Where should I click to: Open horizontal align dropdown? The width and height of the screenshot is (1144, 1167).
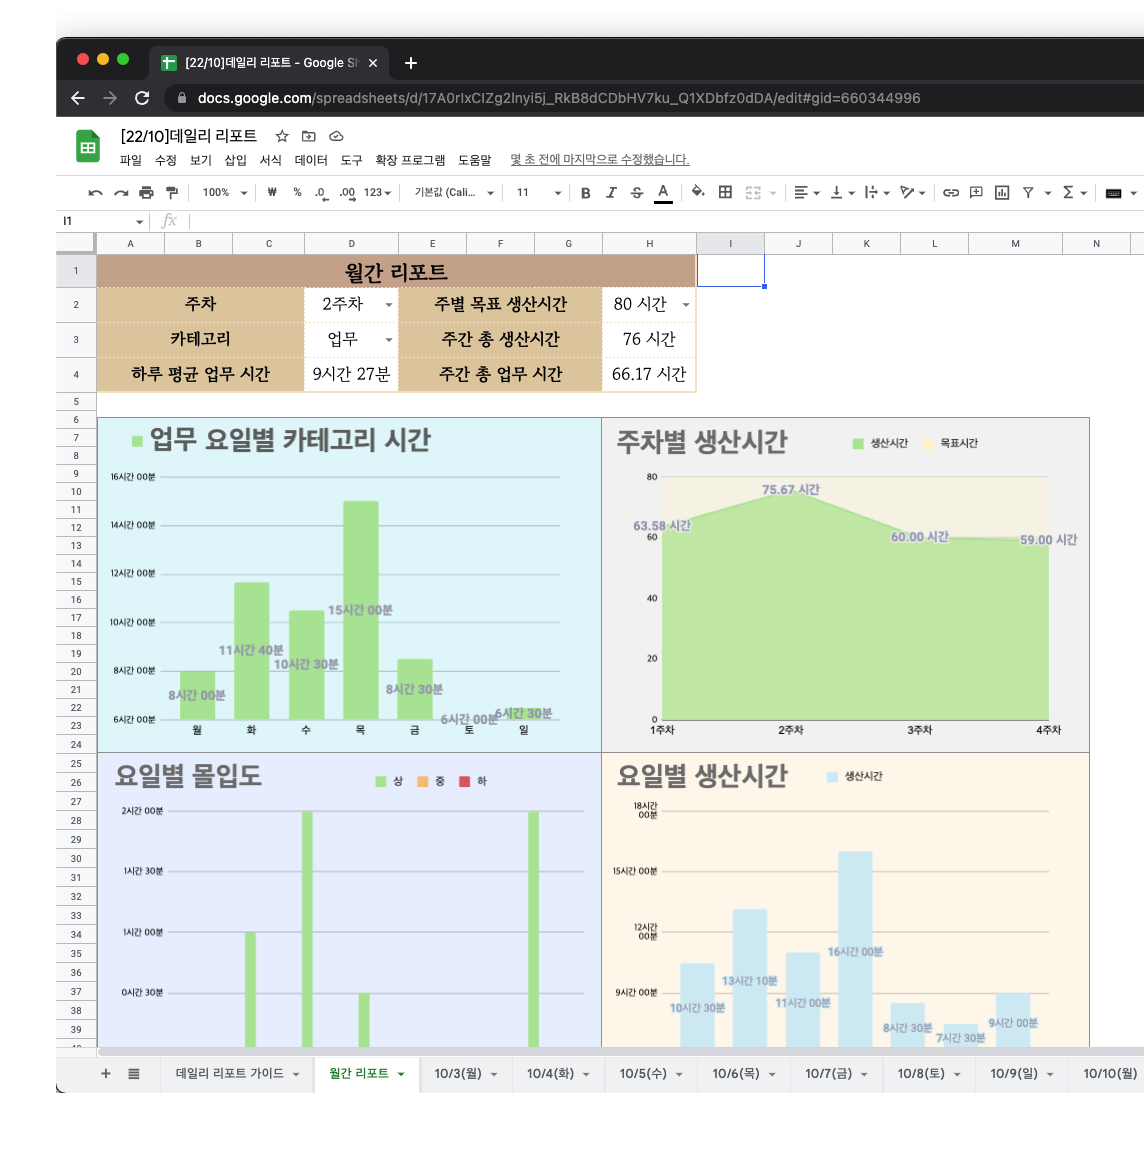click(x=806, y=193)
